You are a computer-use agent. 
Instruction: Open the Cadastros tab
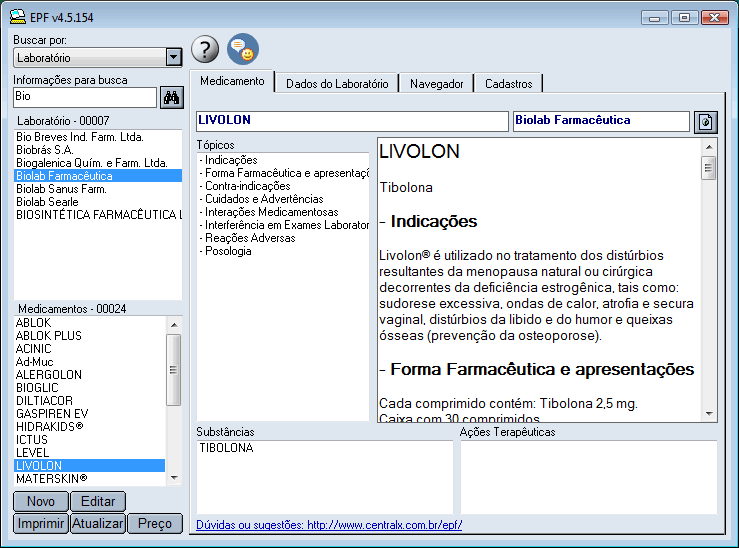click(509, 84)
